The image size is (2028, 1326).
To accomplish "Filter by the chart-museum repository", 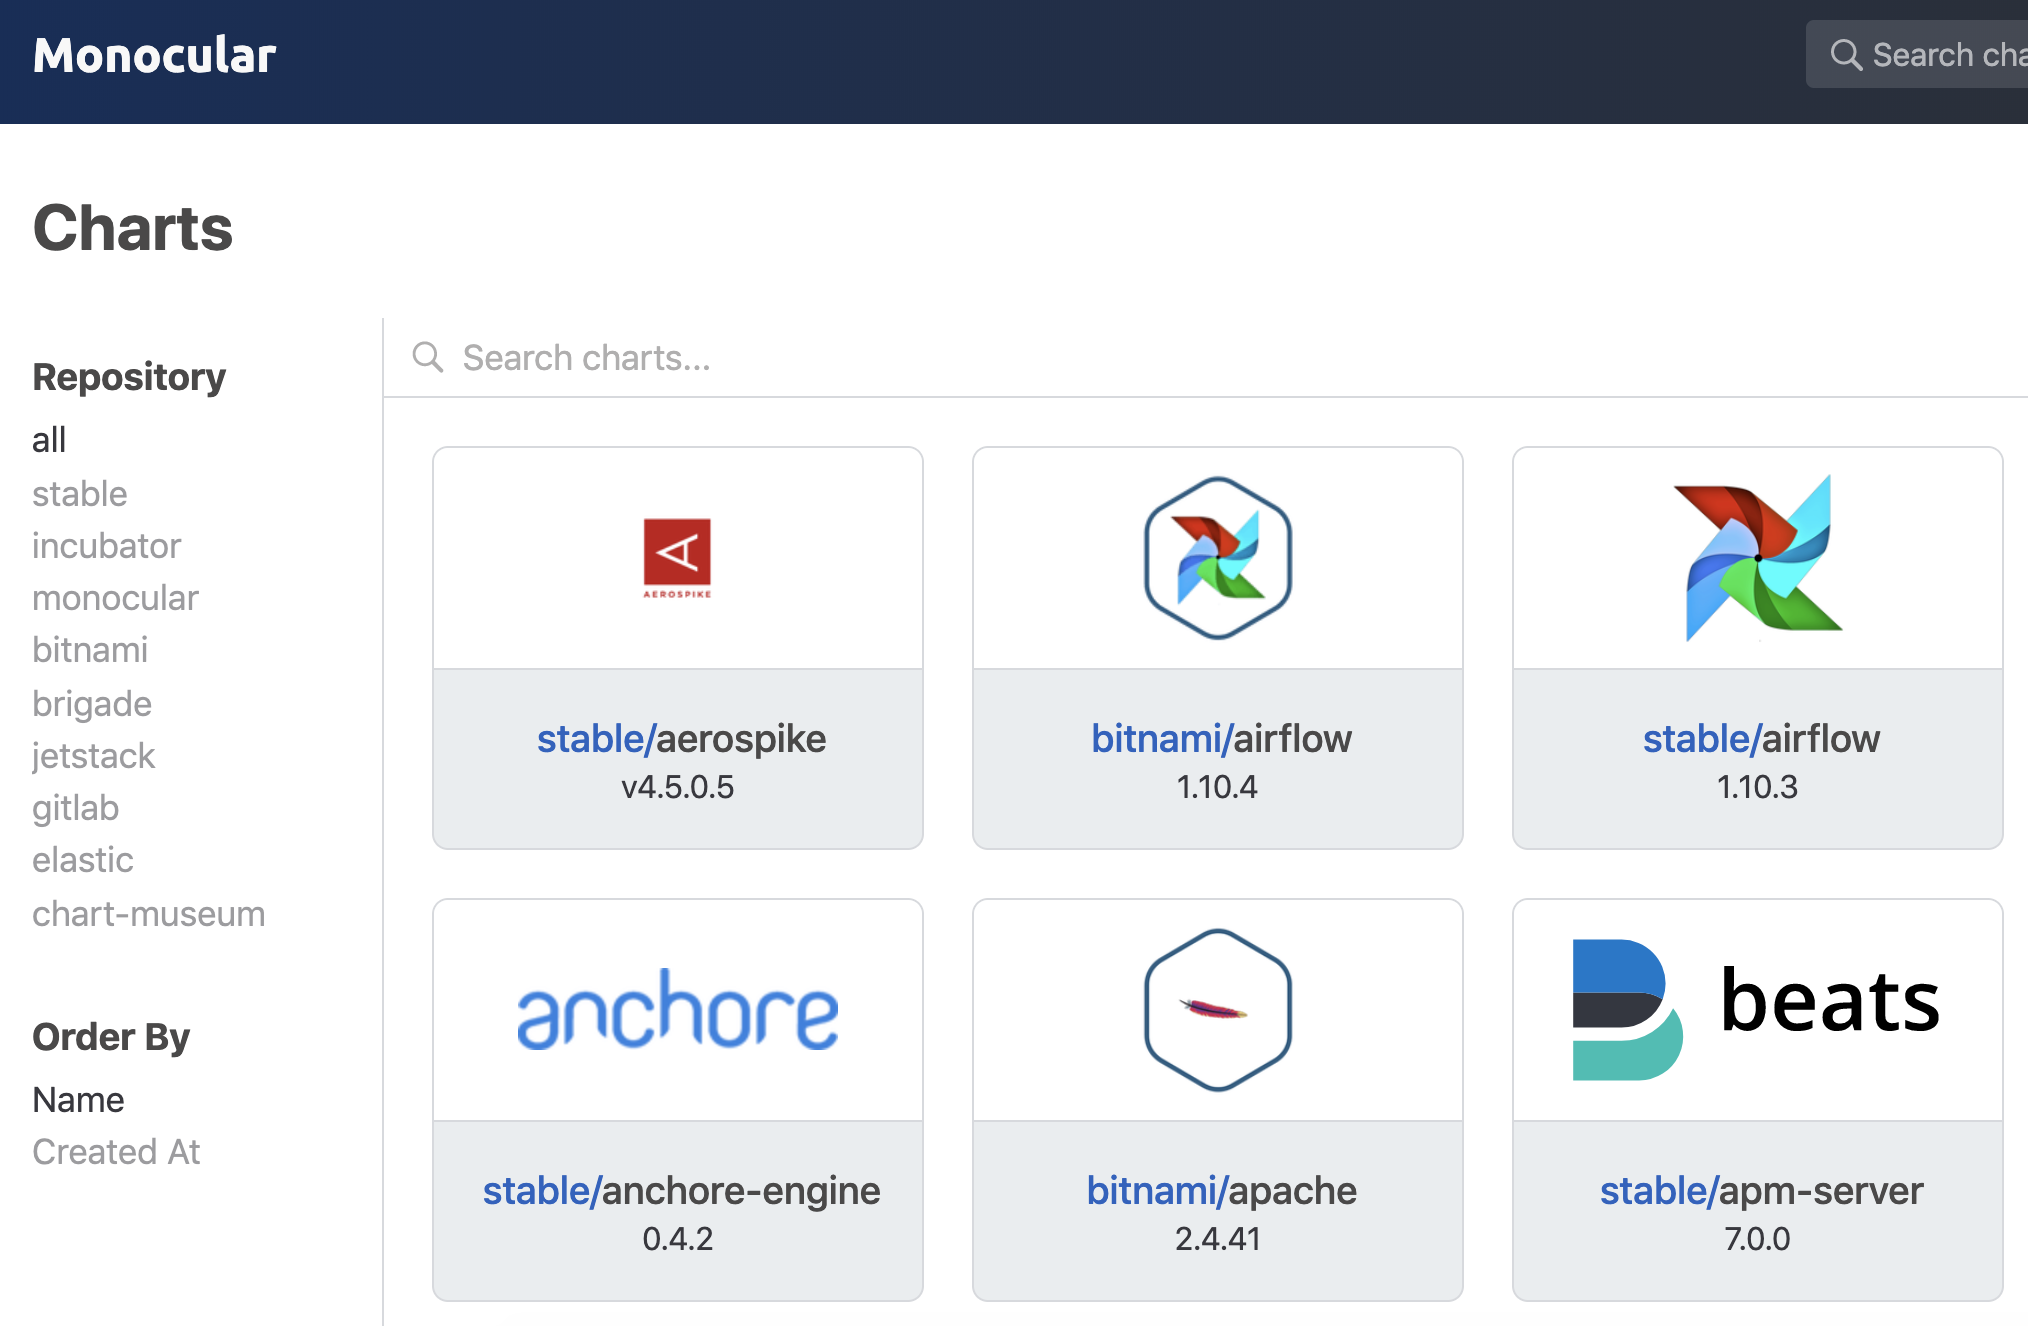I will 148,914.
